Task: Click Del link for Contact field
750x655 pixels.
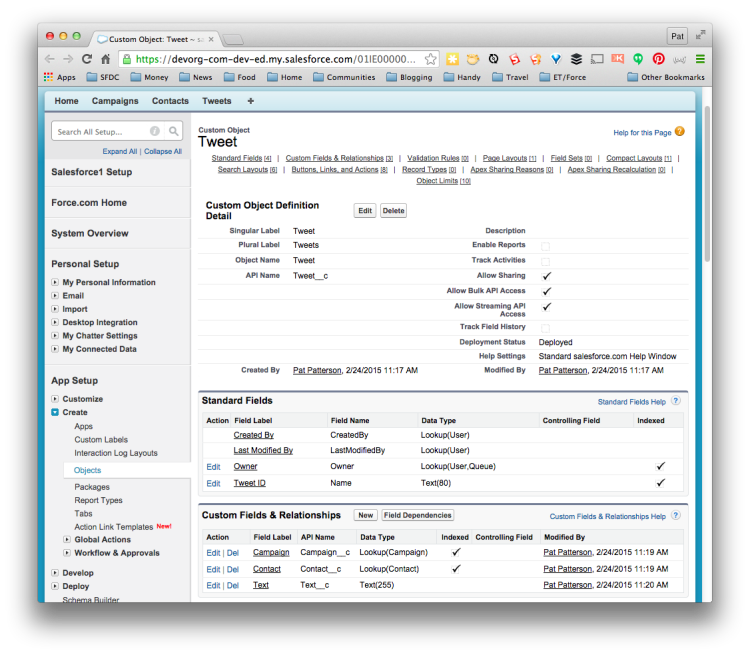Action: click(233, 569)
